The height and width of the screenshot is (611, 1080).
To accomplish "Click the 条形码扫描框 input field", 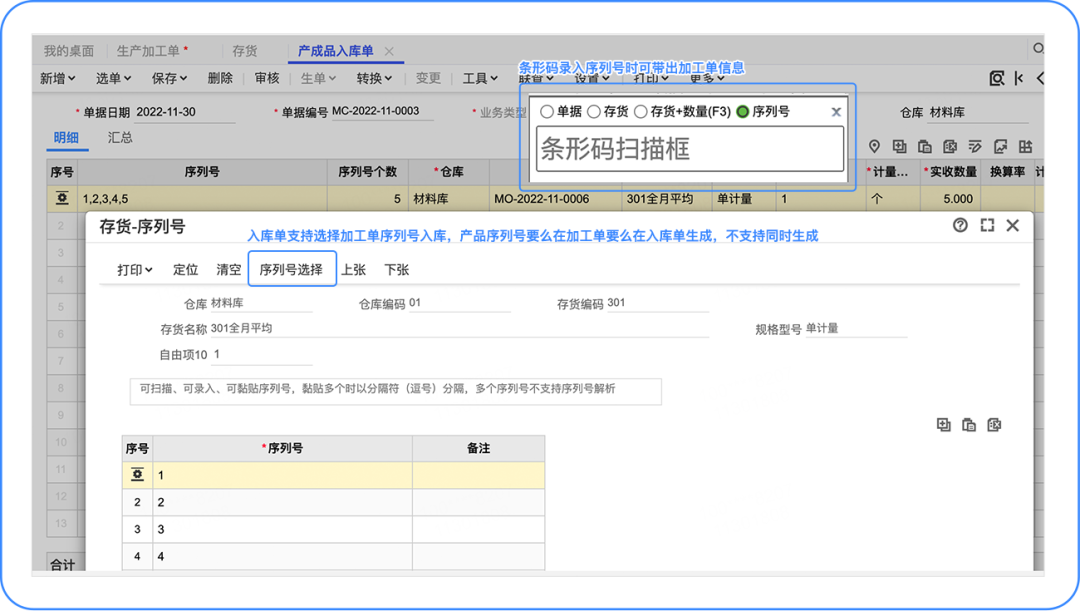I will point(690,150).
